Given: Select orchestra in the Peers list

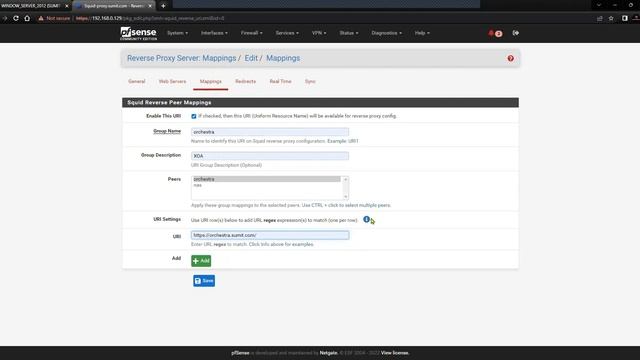Looking at the screenshot, I should [x=266, y=179].
